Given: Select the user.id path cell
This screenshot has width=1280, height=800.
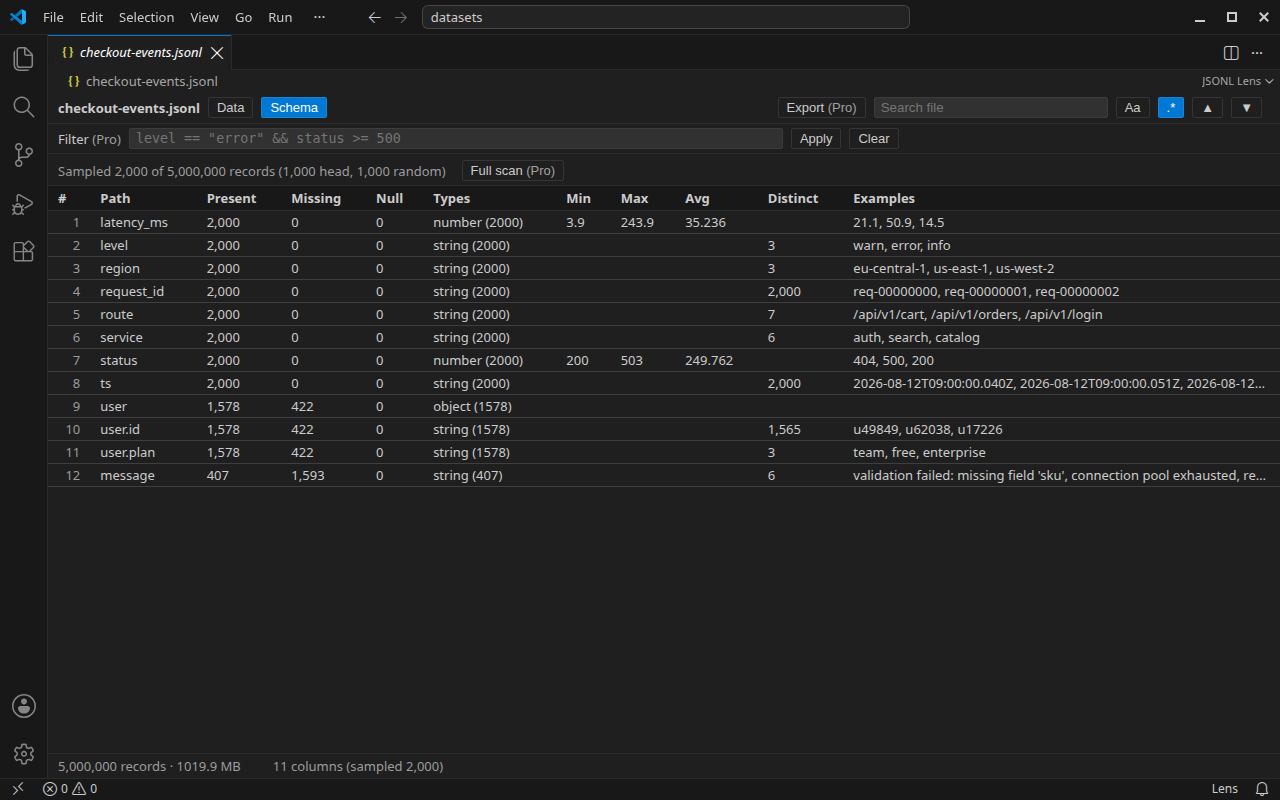Looking at the screenshot, I should point(120,429).
